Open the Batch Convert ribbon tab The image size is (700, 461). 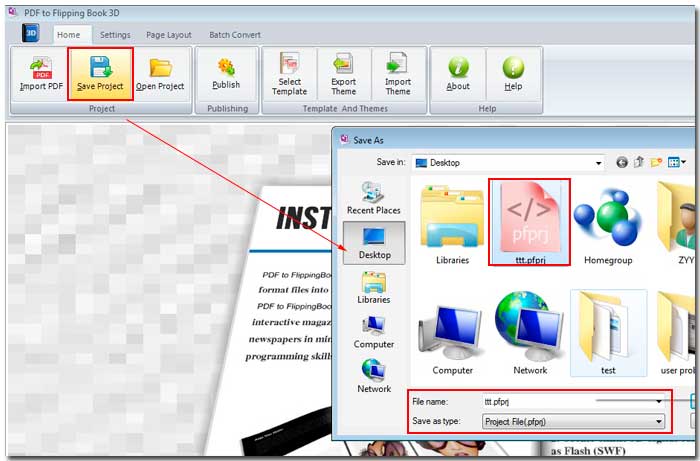point(235,35)
